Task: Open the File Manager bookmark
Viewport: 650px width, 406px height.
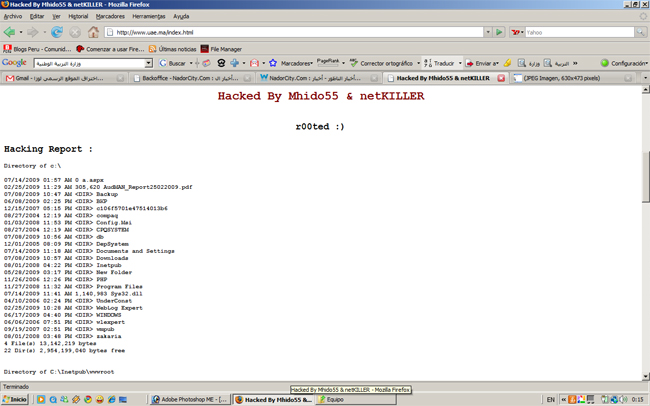Action: (221, 48)
